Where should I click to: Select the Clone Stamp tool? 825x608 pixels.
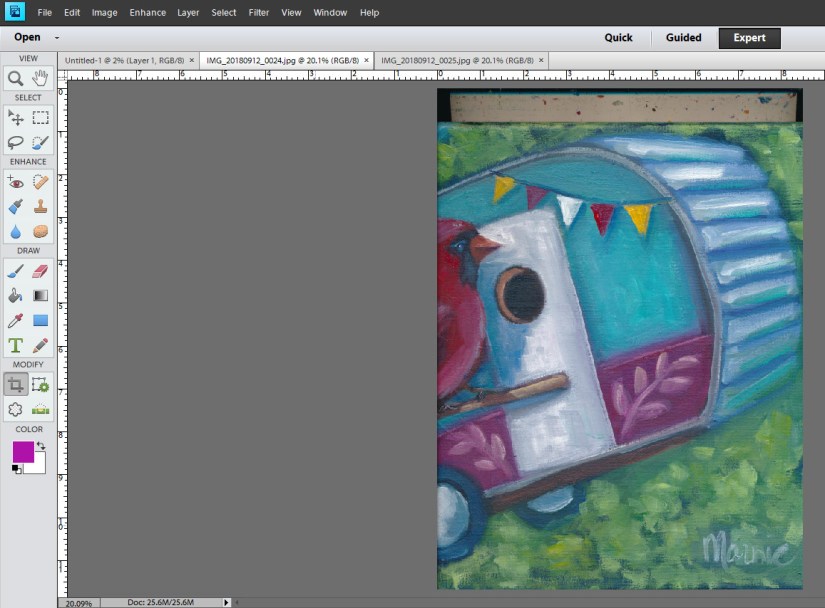pyautogui.click(x=41, y=207)
